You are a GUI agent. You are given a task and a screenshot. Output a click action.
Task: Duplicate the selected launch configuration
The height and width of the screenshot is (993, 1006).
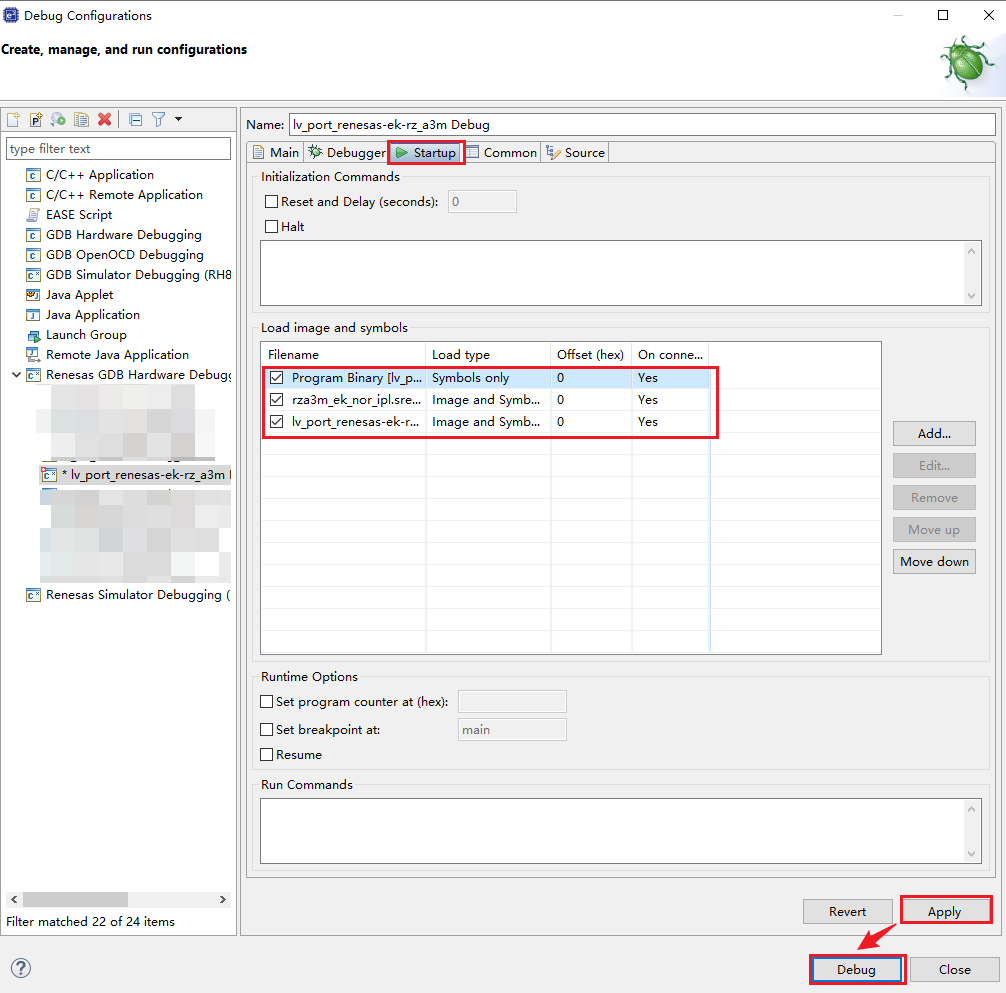[x=82, y=119]
